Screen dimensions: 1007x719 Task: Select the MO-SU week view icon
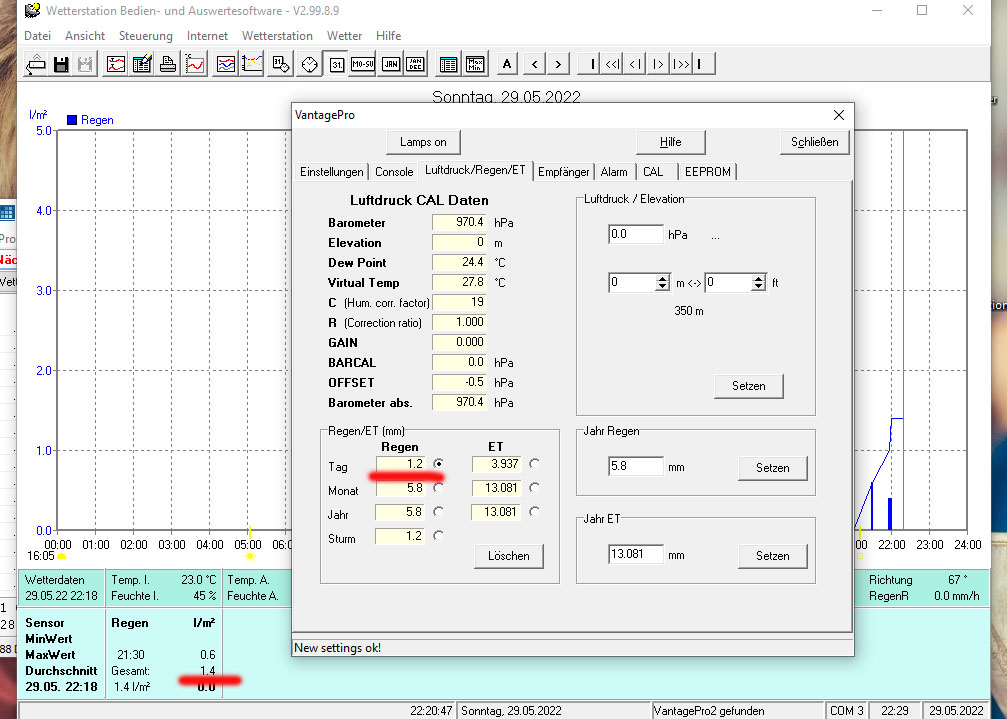363,64
